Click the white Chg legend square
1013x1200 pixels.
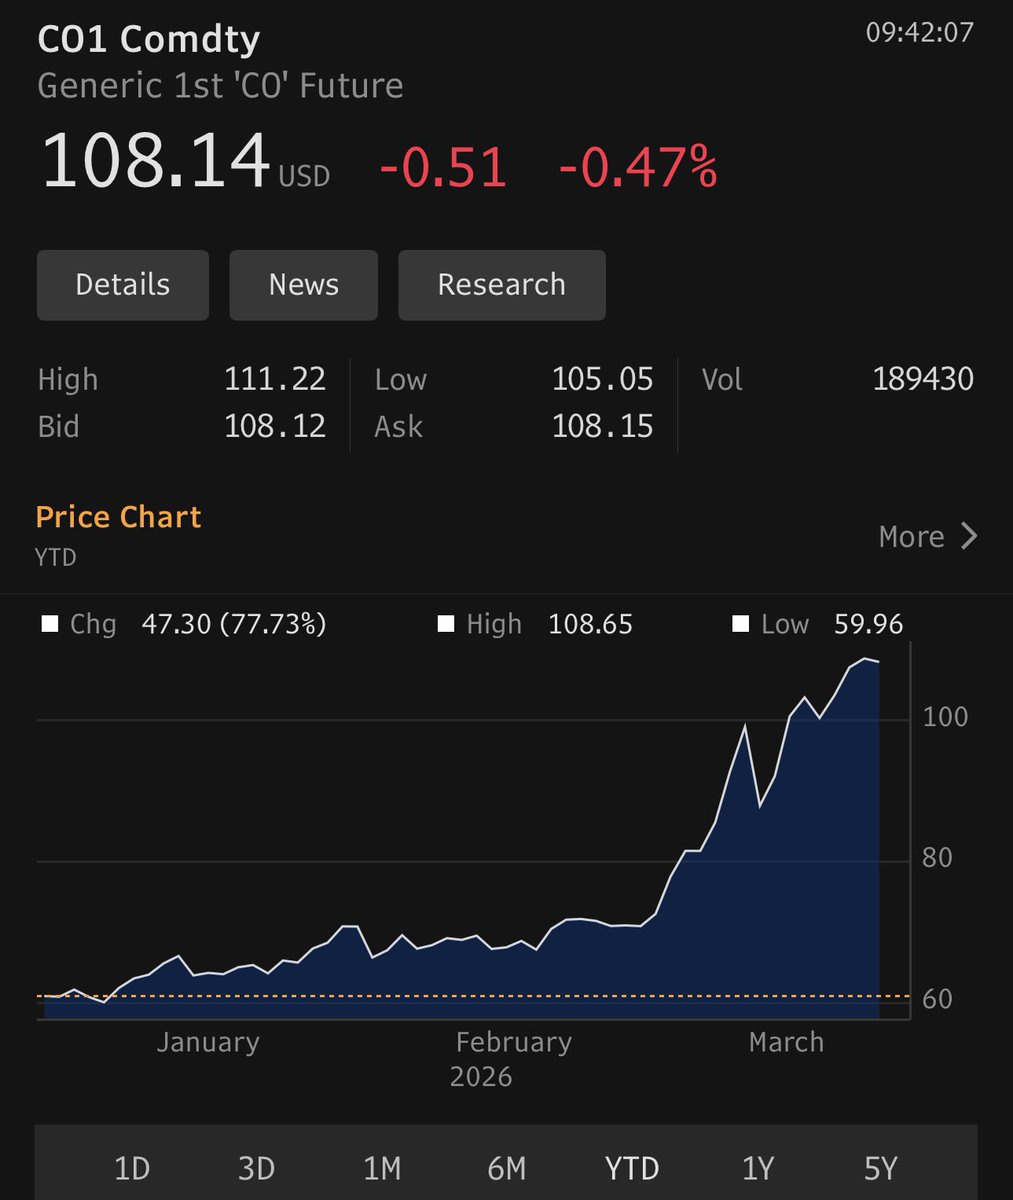[x=49, y=625]
